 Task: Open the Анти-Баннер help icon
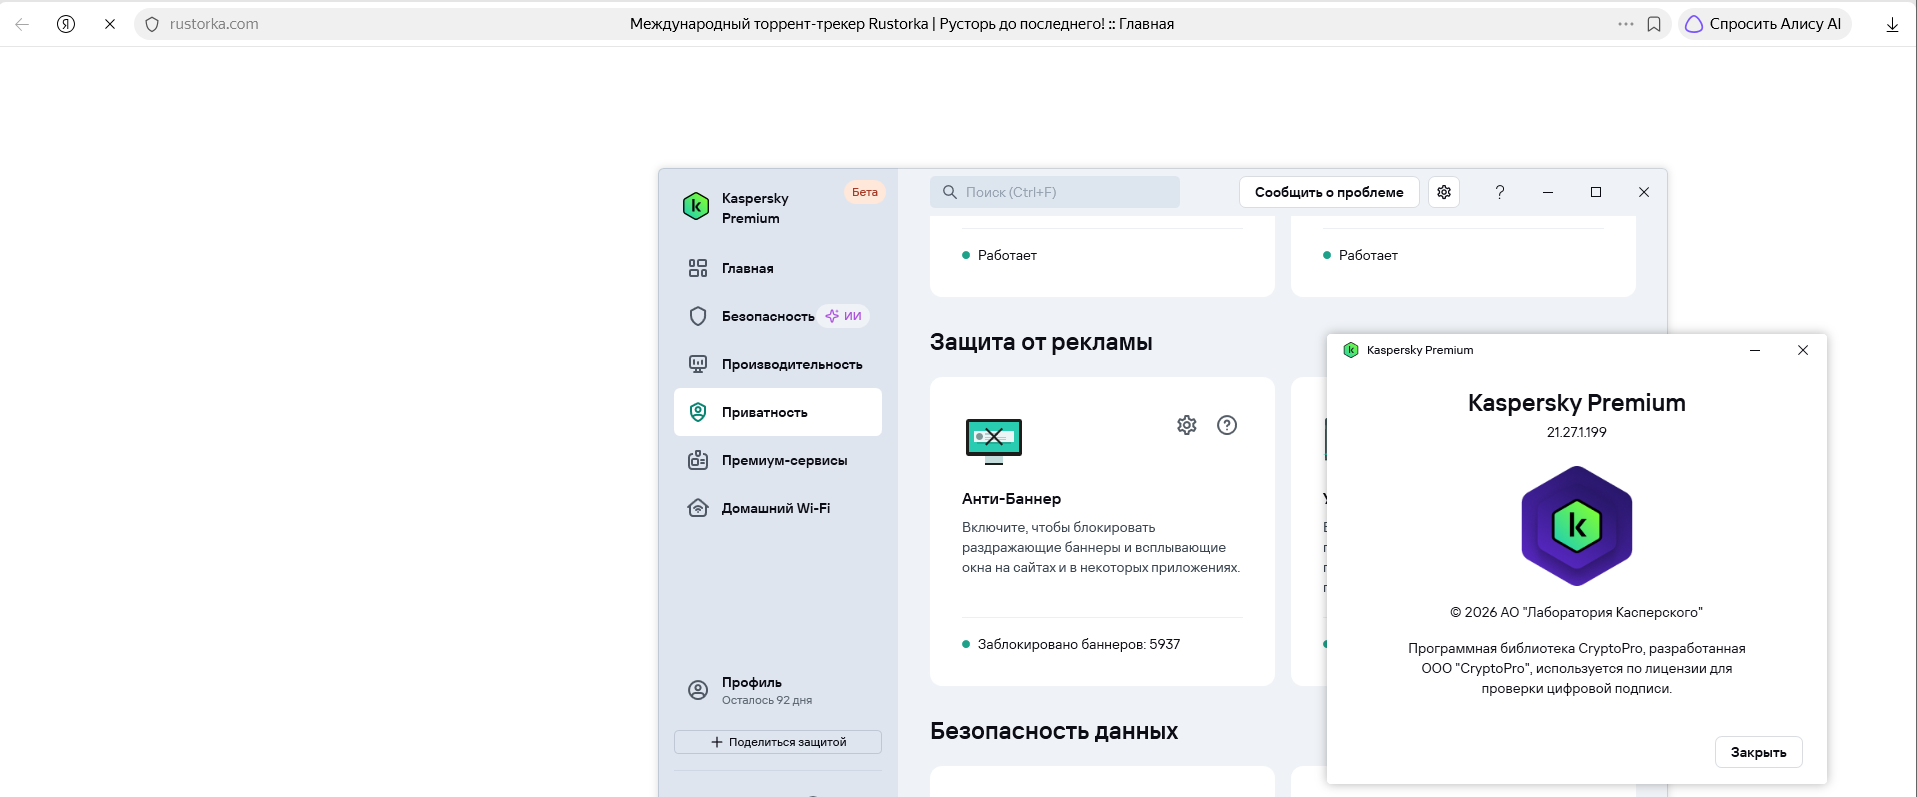[1227, 425]
